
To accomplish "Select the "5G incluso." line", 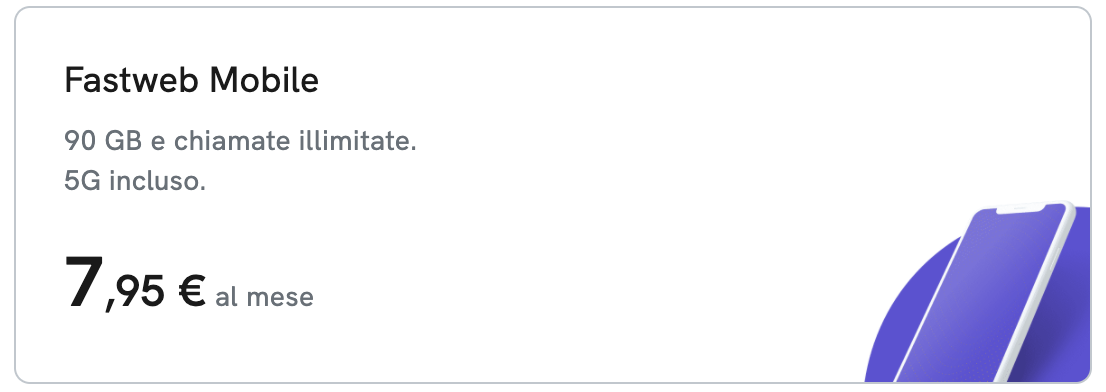I will 135,181.
